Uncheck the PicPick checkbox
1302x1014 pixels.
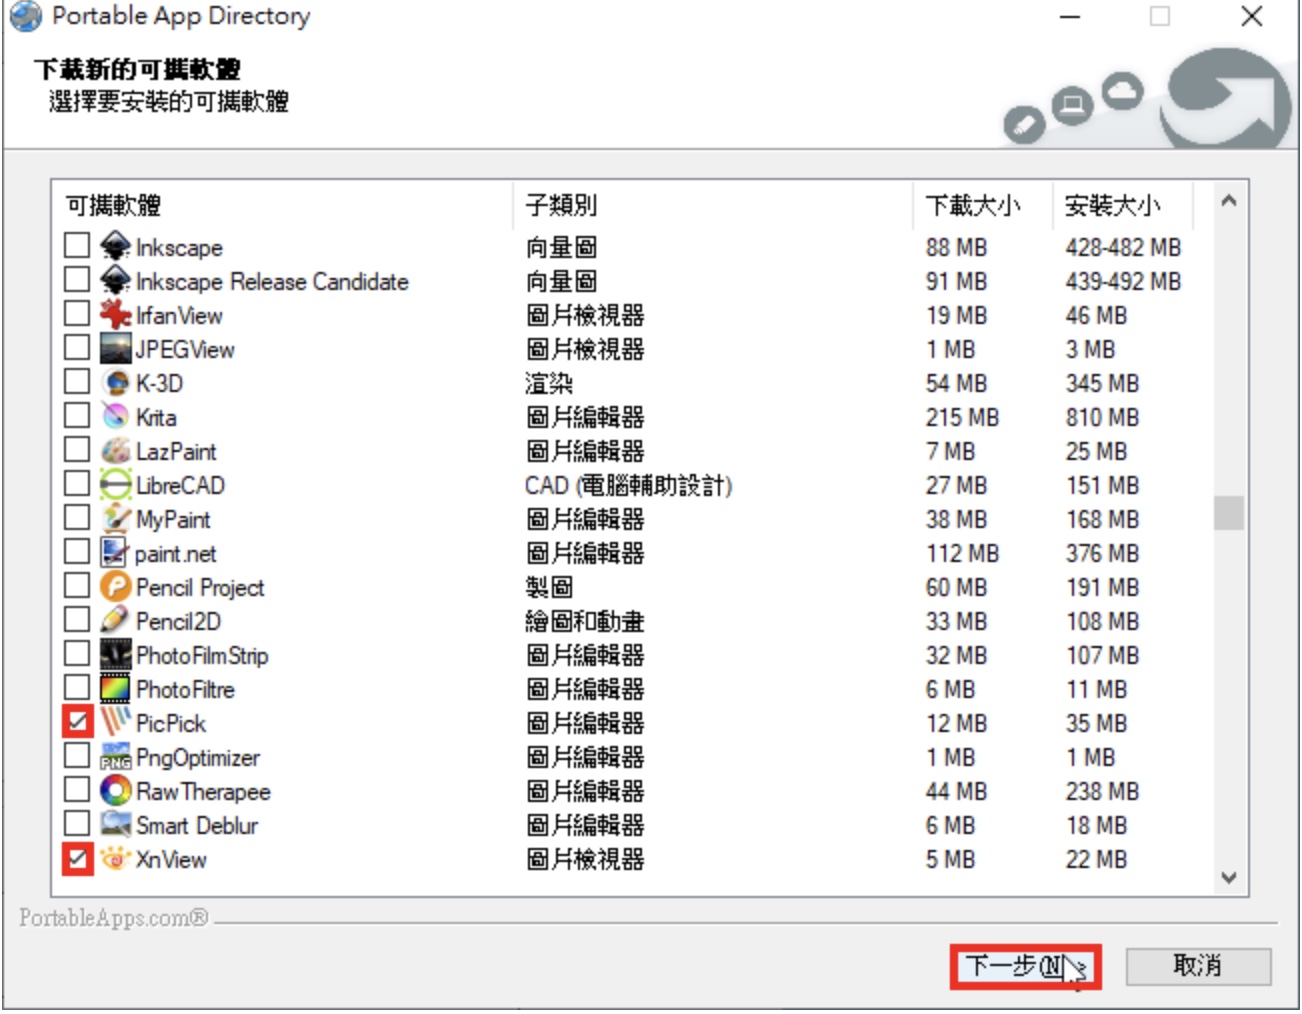click(x=77, y=721)
